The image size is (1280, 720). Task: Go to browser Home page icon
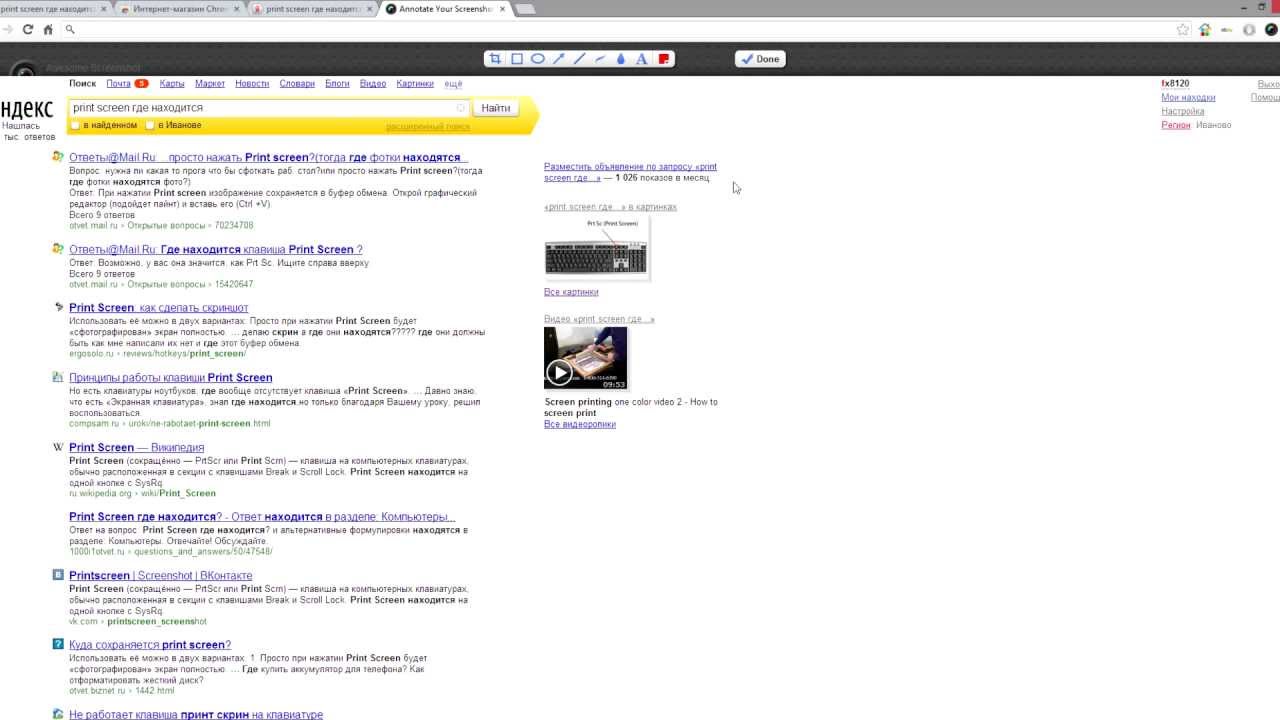click(48, 30)
